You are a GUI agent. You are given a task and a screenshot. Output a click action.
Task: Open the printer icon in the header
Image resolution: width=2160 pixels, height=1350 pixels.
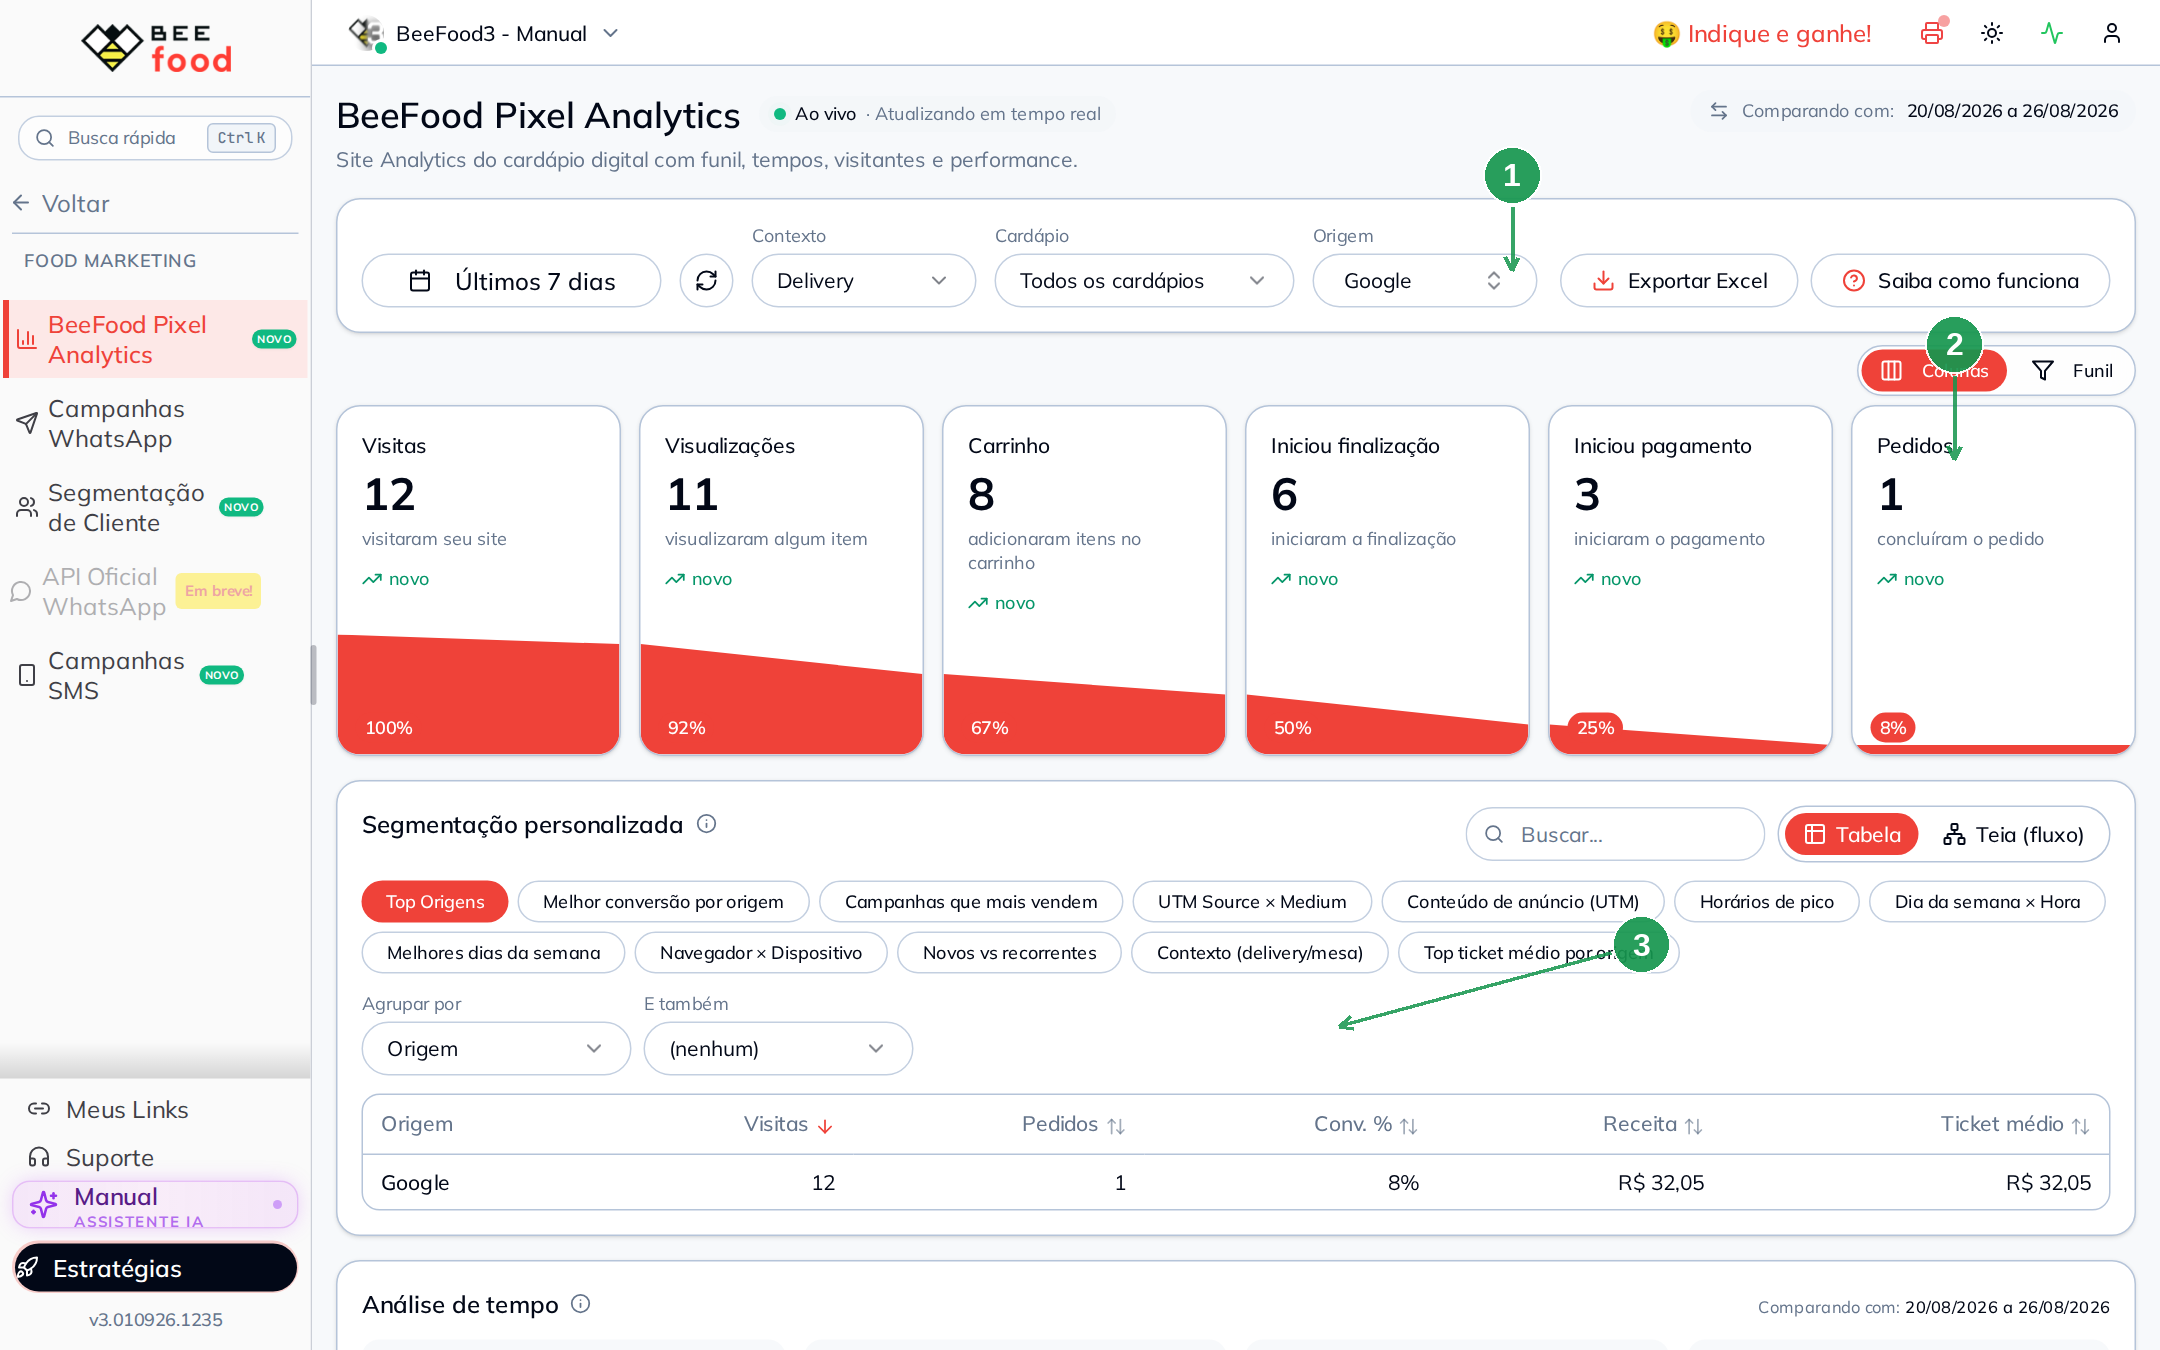tap(1932, 33)
